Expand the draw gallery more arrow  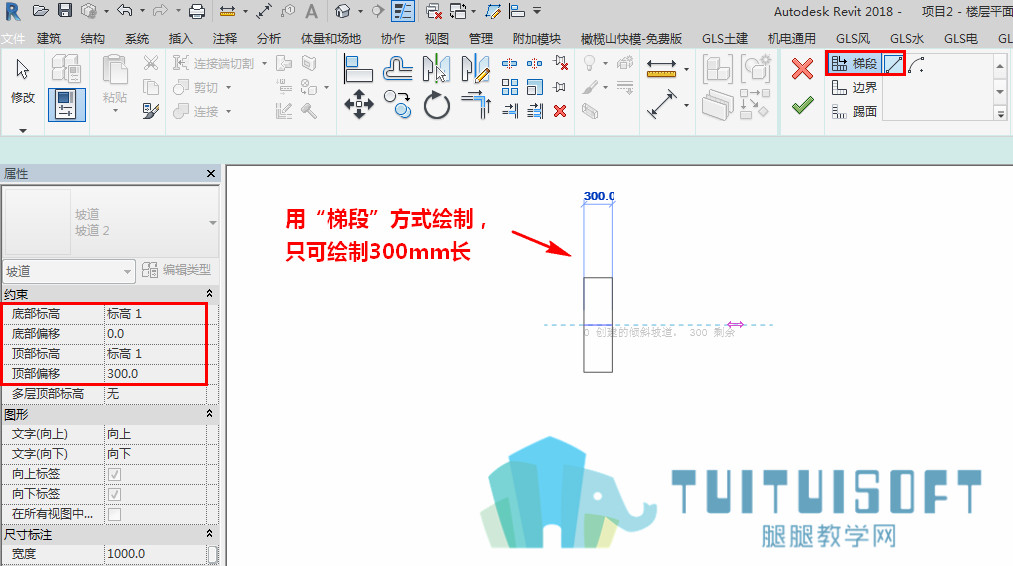point(1000,114)
